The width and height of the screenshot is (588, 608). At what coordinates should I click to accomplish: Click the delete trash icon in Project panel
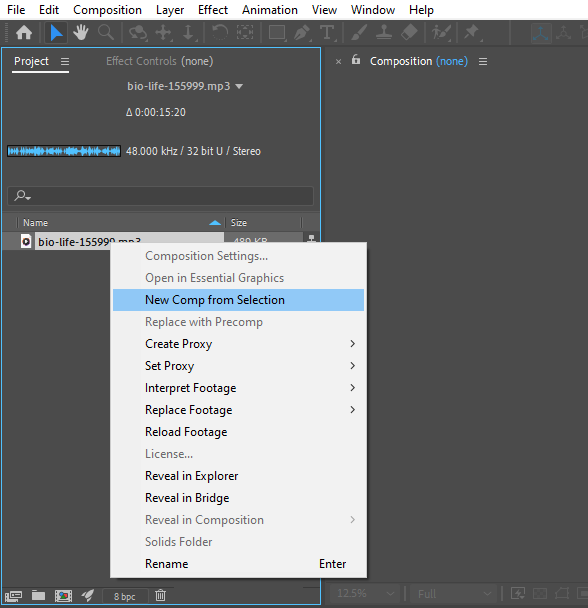(x=160, y=595)
